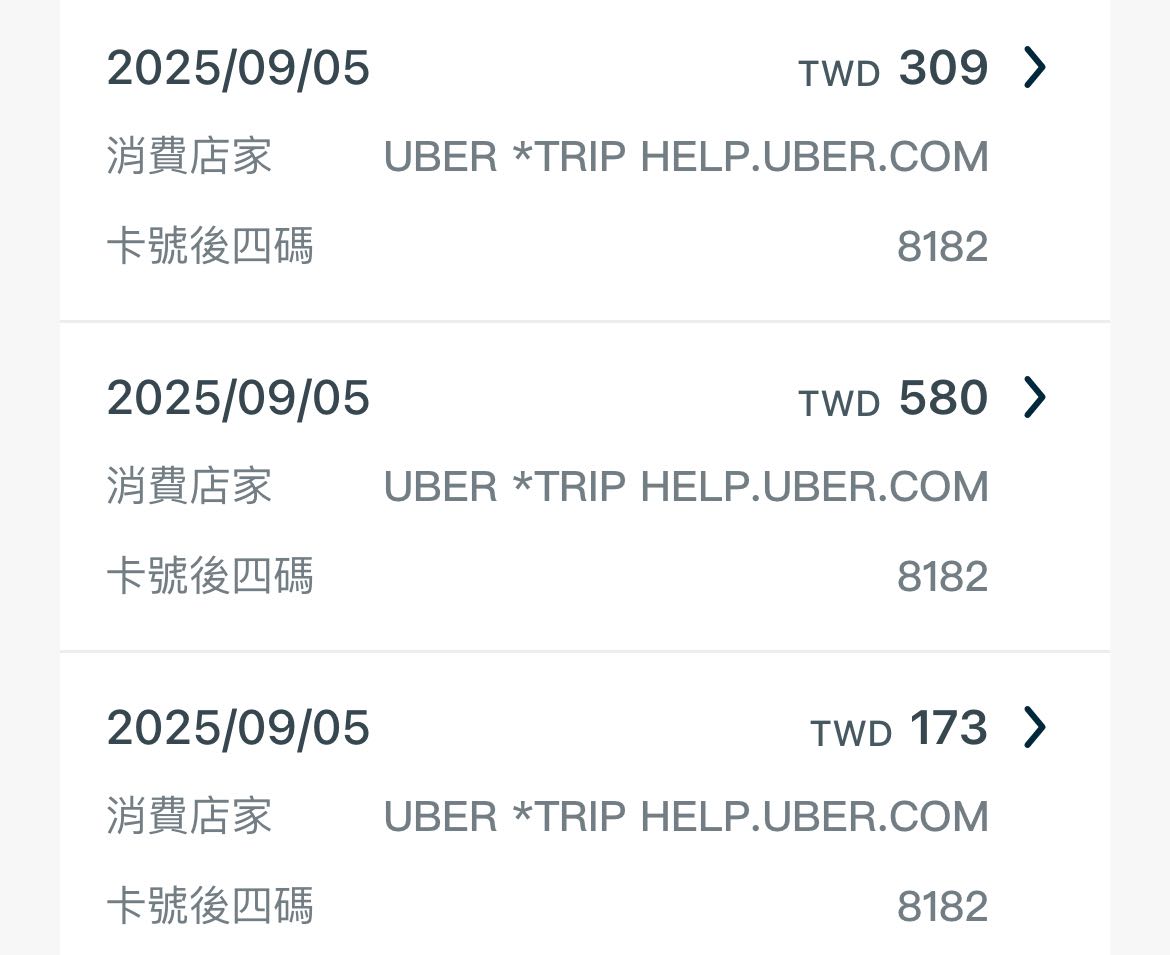
Task: Click the UBER merchant name in first row
Action: tap(686, 157)
